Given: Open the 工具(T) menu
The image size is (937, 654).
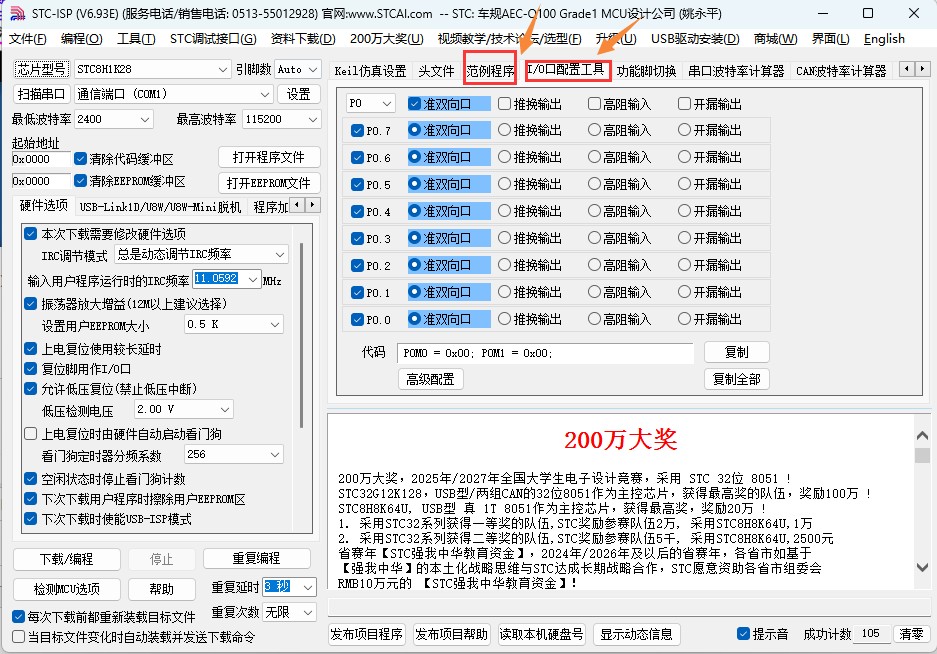Looking at the screenshot, I should pos(136,39).
